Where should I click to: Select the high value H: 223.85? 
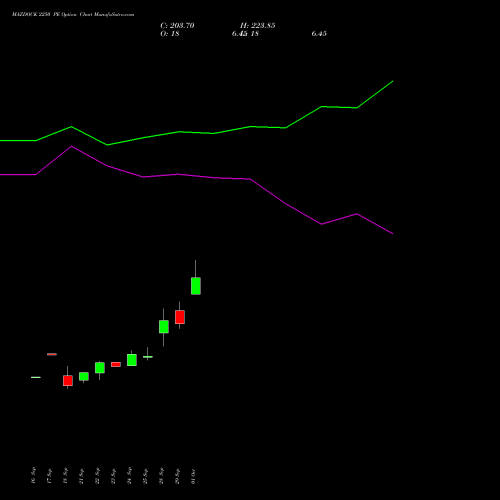pyautogui.click(x=258, y=26)
